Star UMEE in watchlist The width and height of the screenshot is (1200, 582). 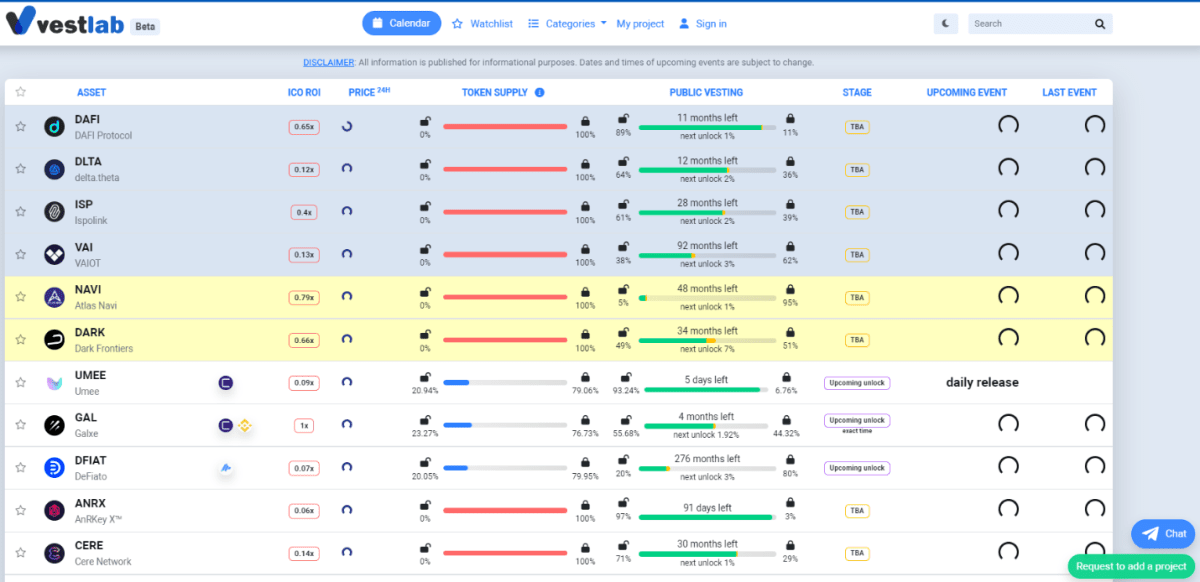point(20,382)
